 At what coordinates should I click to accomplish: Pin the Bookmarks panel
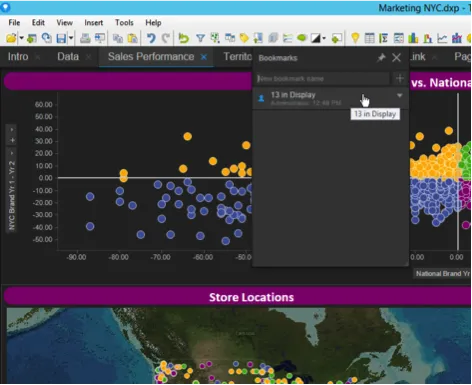(381, 57)
